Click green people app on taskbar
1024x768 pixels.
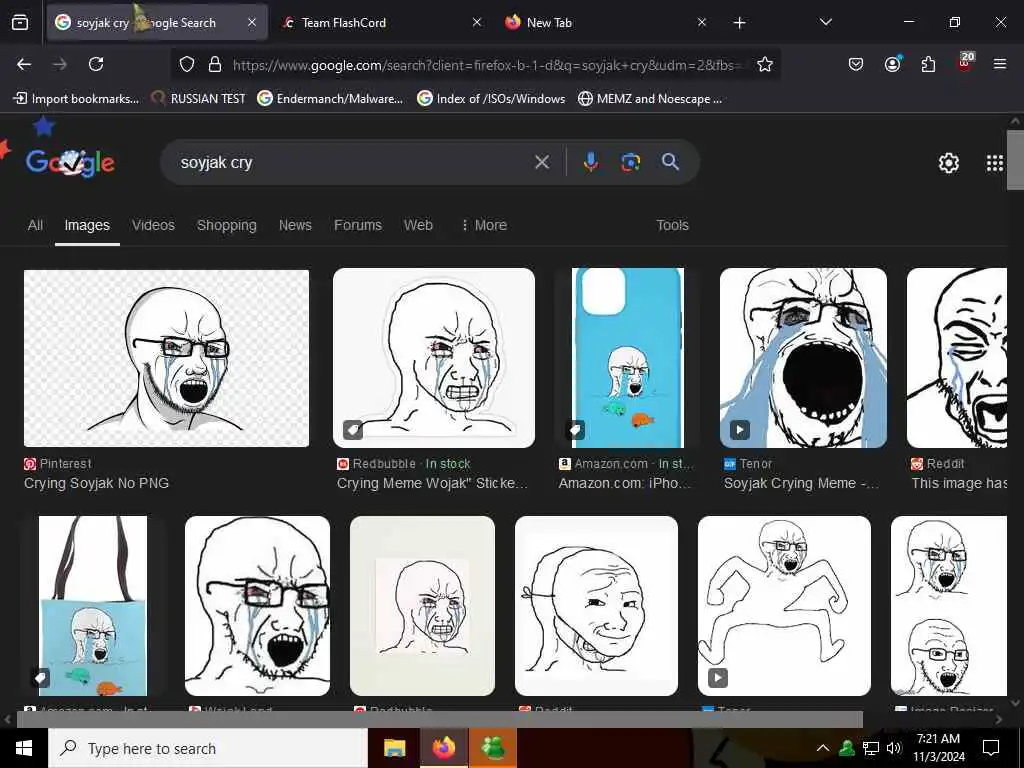click(x=493, y=748)
